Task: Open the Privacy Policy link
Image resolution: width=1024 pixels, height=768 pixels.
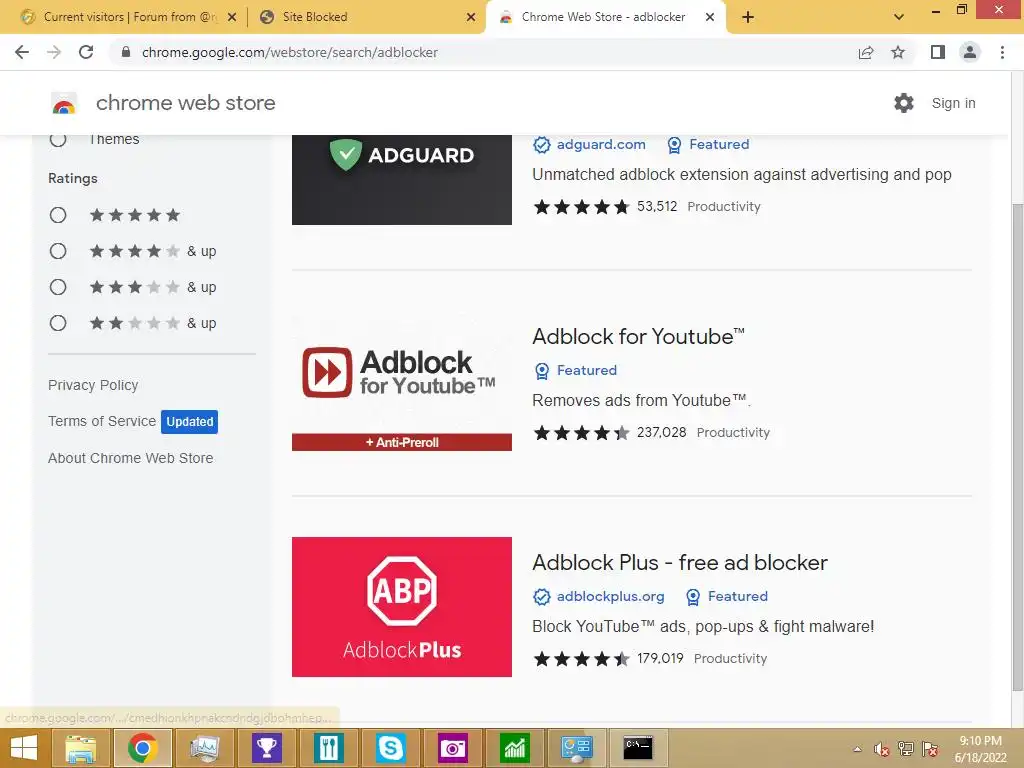Action: coord(93,385)
